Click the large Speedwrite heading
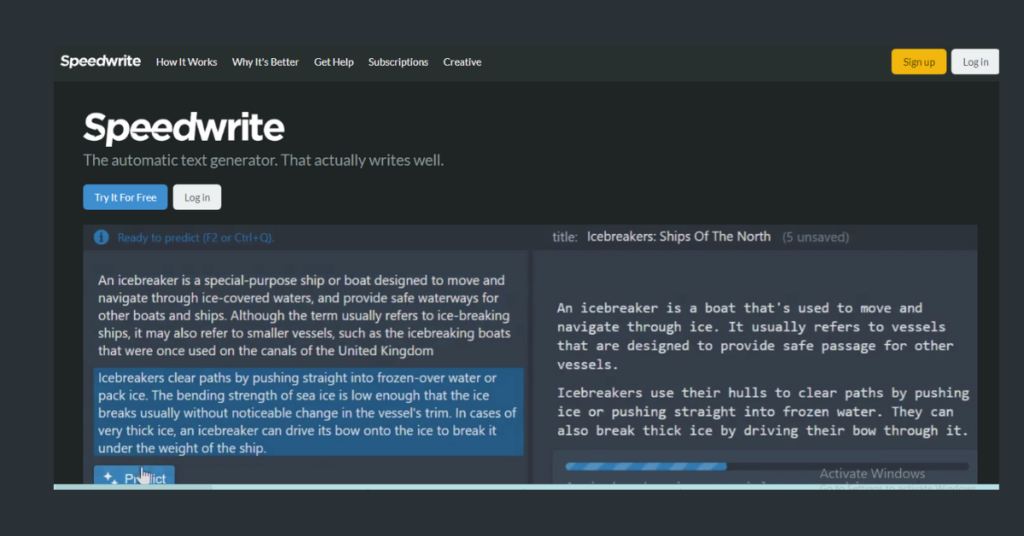Viewport: 1024px width, 536px height. click(x=184, y=127)
